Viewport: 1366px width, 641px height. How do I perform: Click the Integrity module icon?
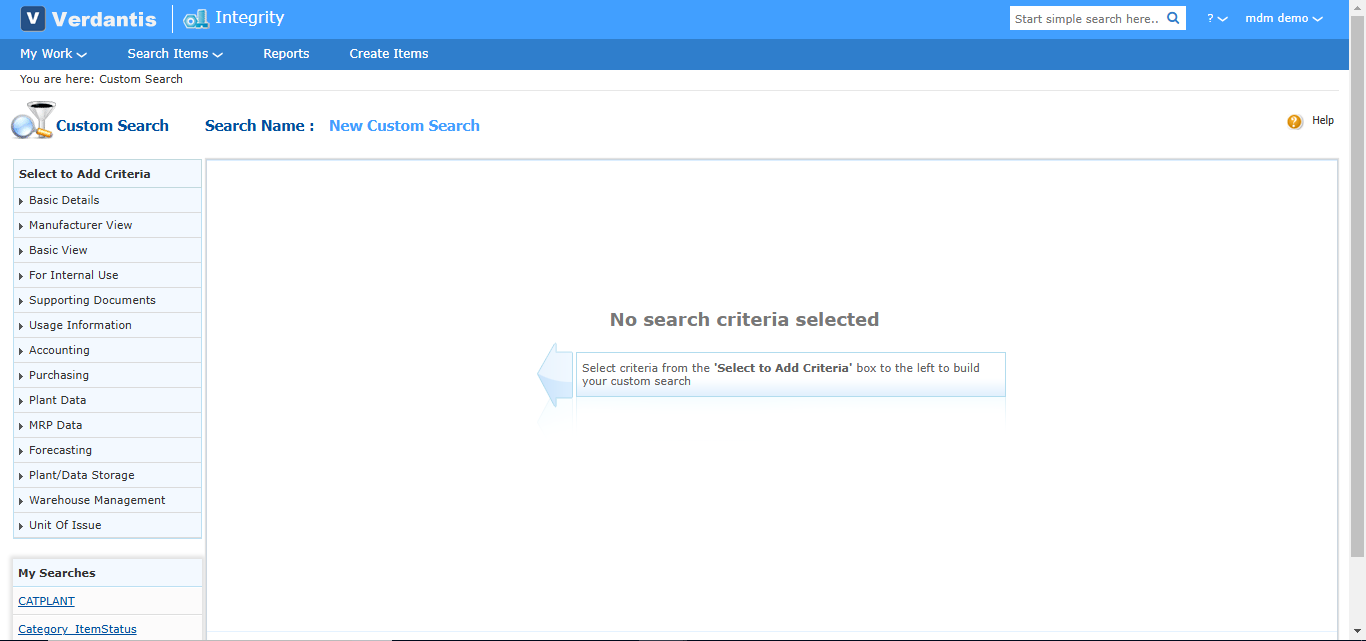[x=196, y=19]
